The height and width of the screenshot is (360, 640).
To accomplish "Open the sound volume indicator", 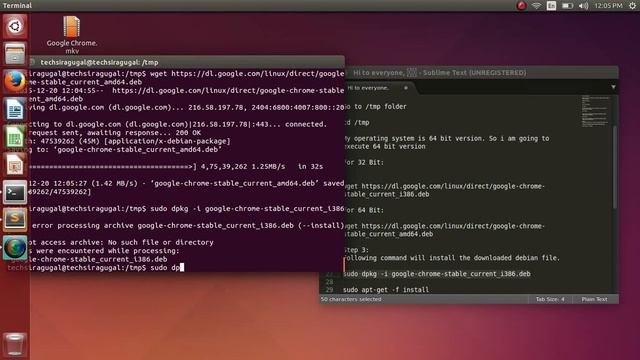I will point(584,6).
